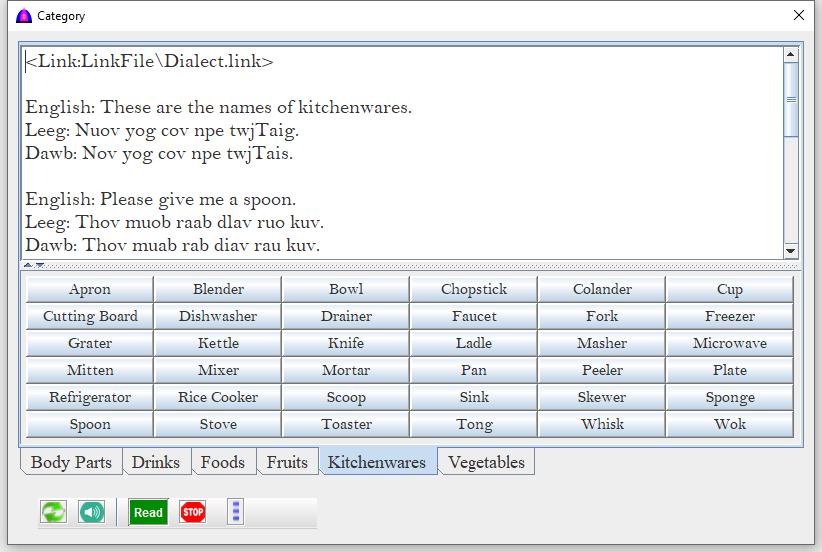Click the Category window app icon
The width and height of the screenshot is (822, 552).
(24, 15)
